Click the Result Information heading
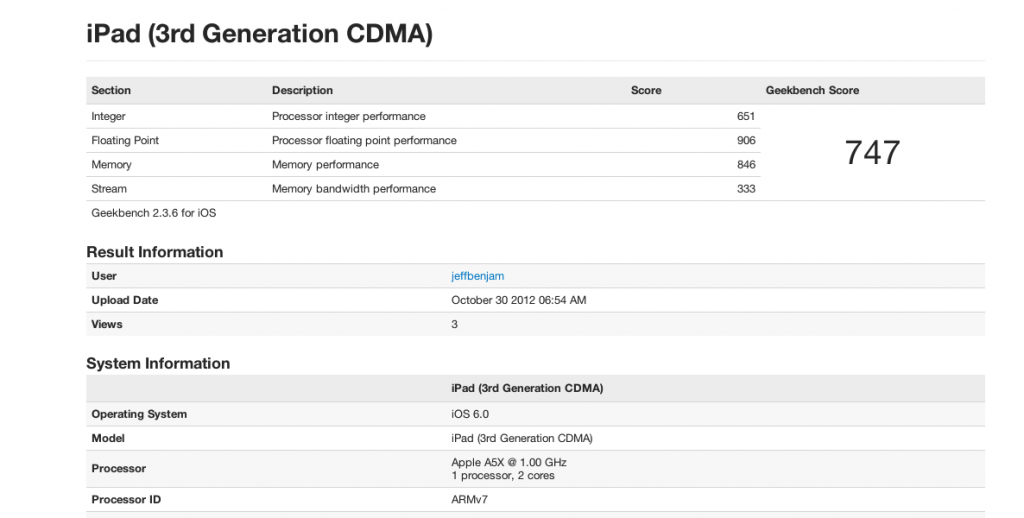 [154, 252]
